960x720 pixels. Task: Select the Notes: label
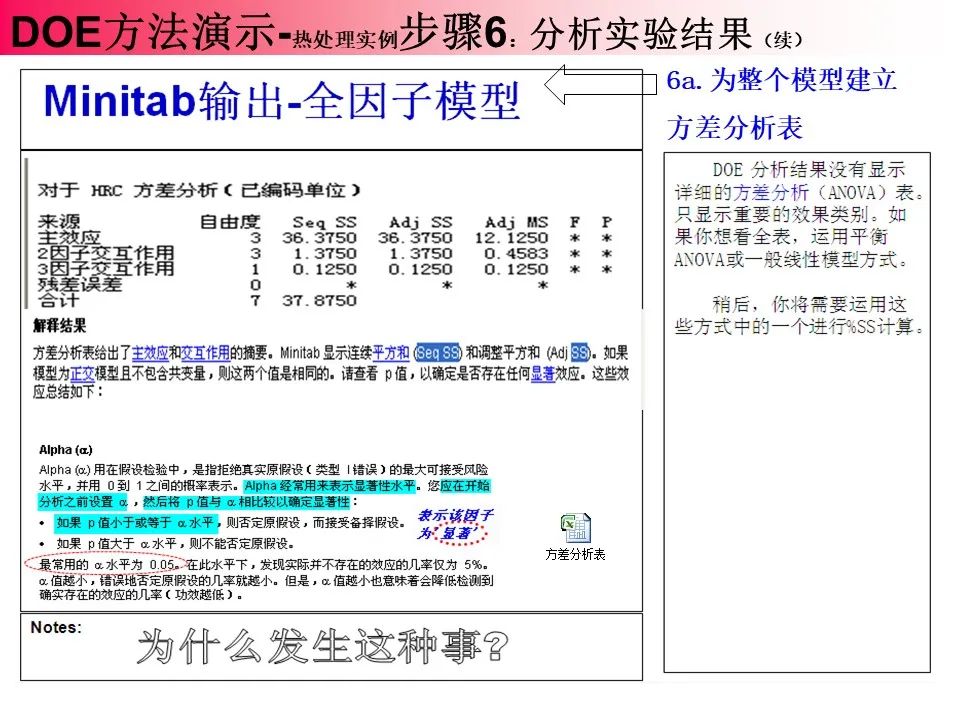coord(56,628)
